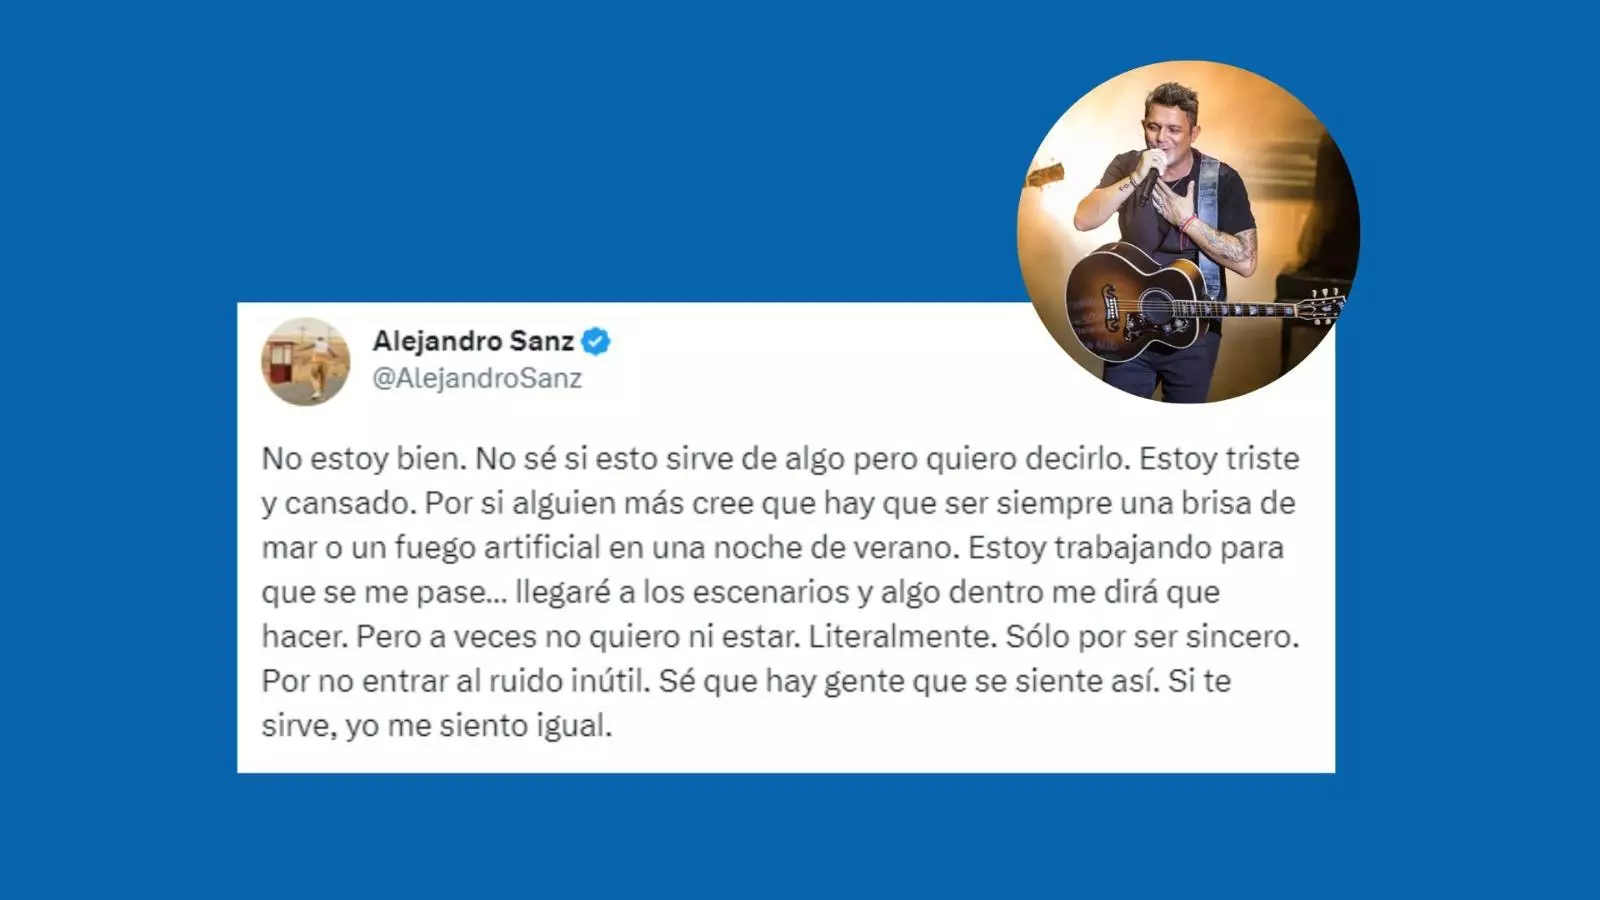Click the phrase "Sólo por ser sincero."
1600x900 pixels.
pos(1152,637)
